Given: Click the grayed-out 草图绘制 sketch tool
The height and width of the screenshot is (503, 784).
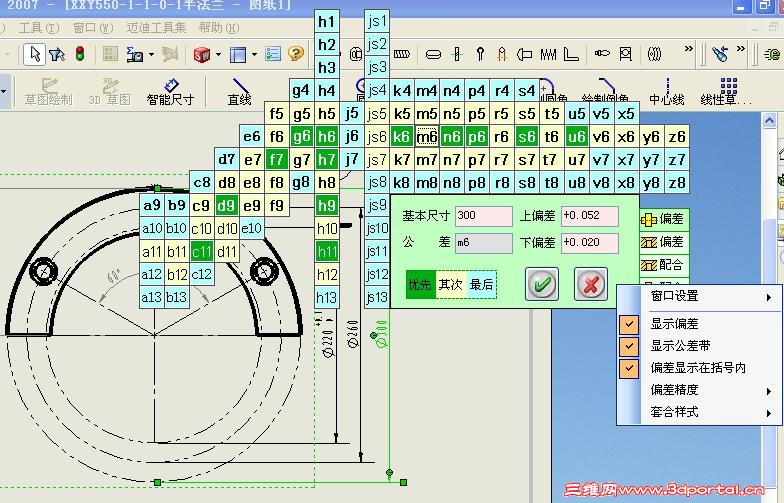Looking at the screenshot, I should [48, 92].
